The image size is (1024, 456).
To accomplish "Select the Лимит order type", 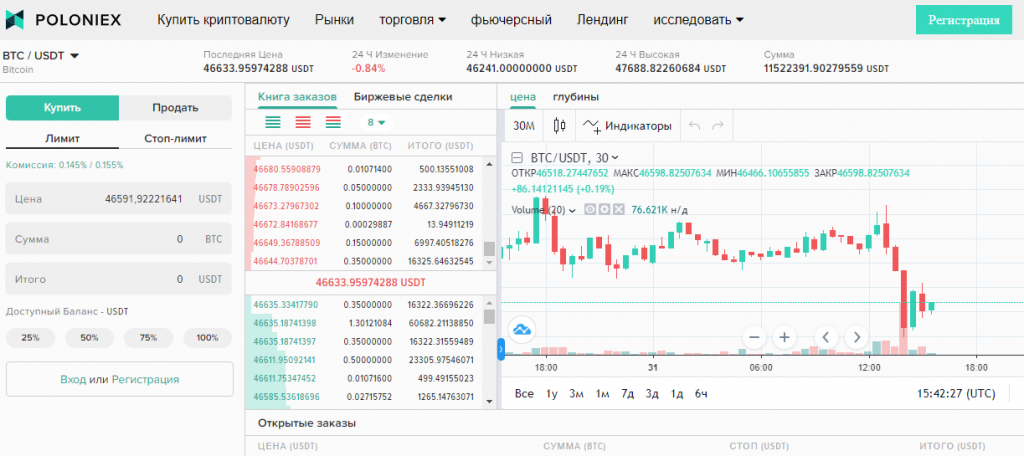I will (63, 138).
